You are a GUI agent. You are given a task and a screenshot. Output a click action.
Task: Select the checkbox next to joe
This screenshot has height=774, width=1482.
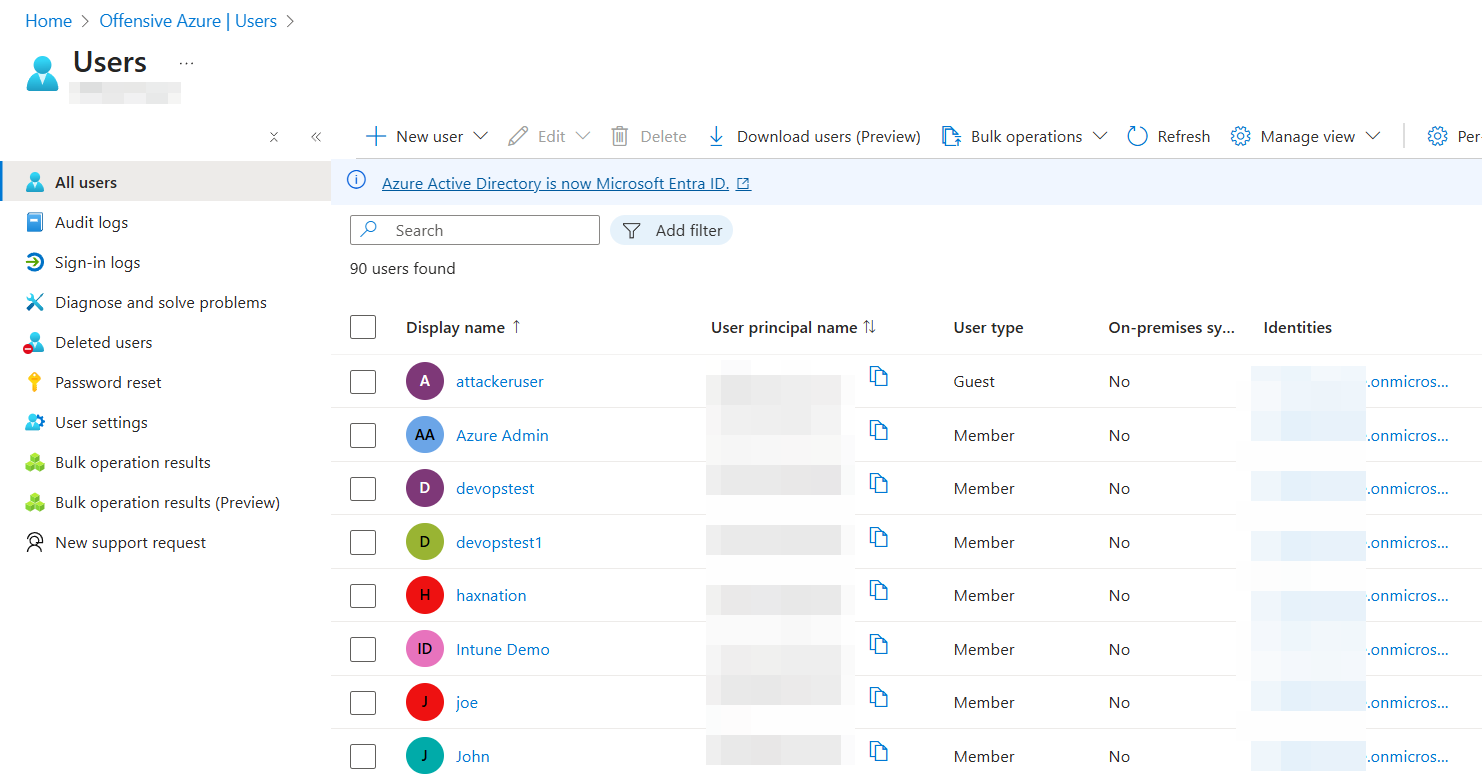(x=363, y=703)
